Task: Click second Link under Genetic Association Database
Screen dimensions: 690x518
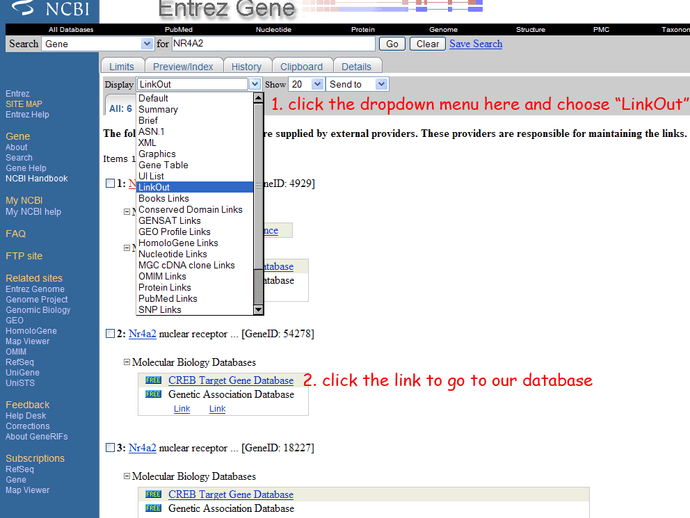Action: (x=217, y=408)
